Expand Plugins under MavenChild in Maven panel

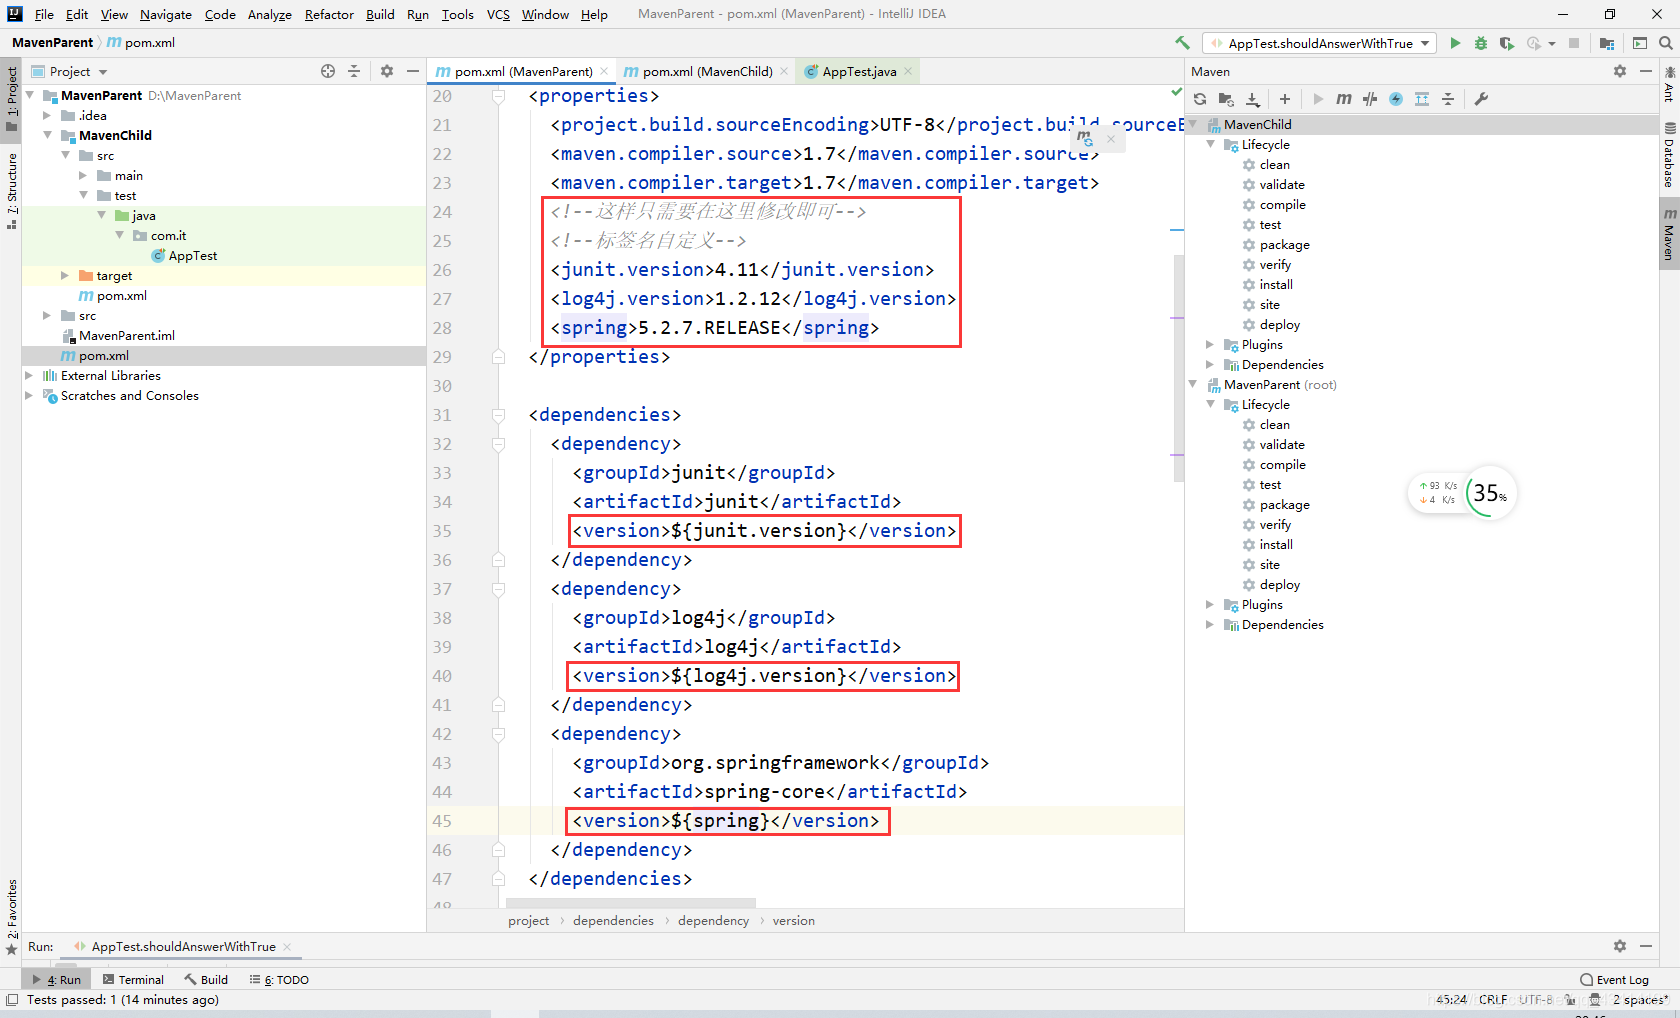(x=1210, y=345)
